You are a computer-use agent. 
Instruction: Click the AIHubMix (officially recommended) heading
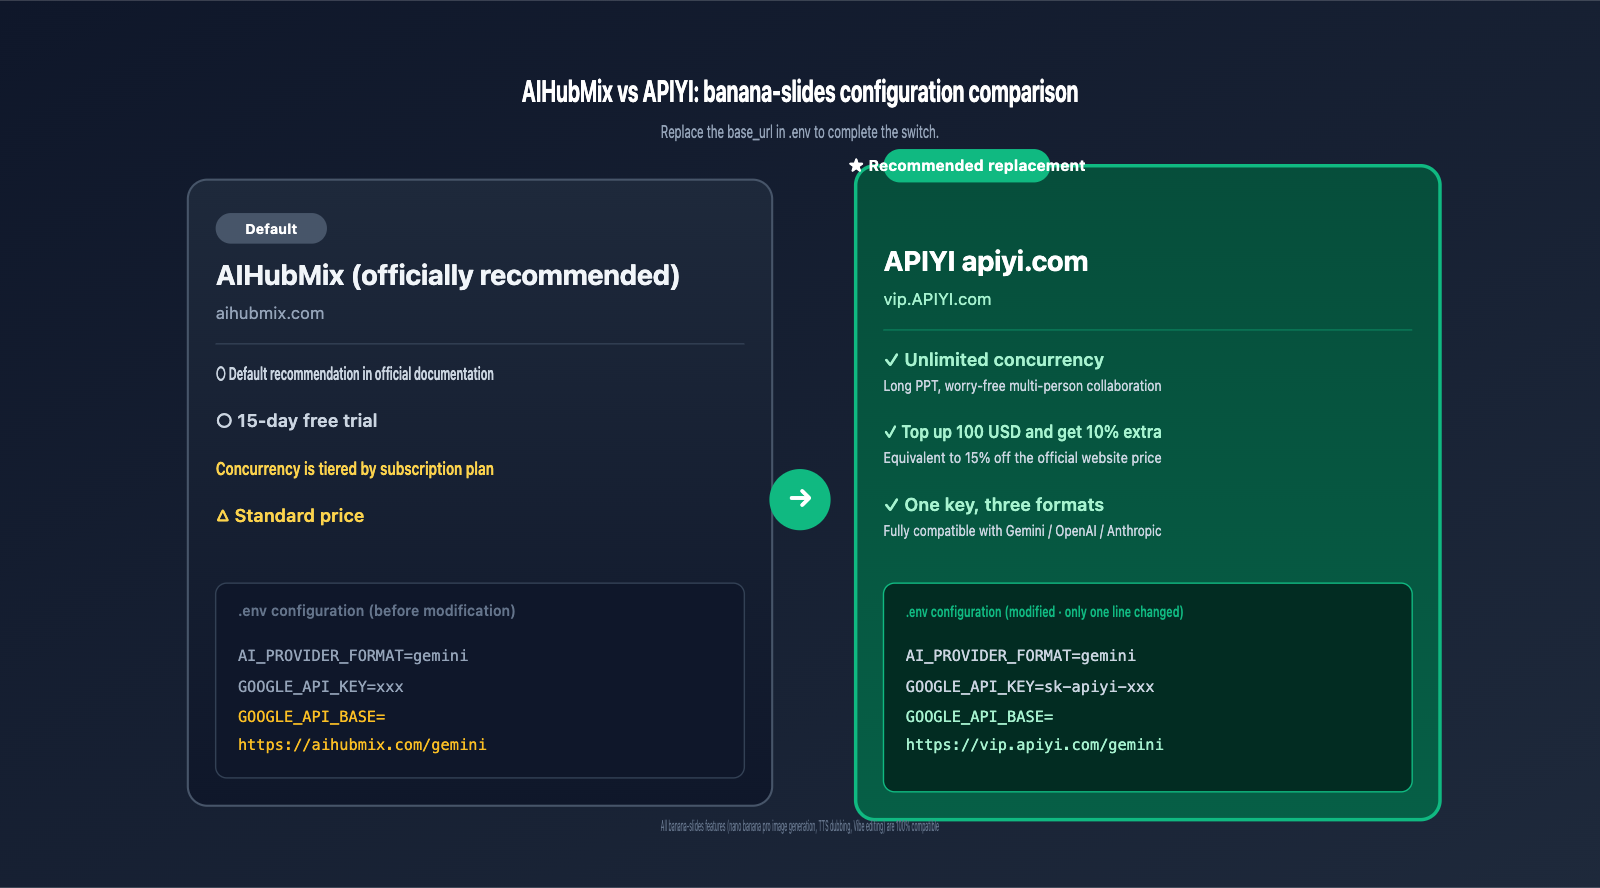click(448, 275)
